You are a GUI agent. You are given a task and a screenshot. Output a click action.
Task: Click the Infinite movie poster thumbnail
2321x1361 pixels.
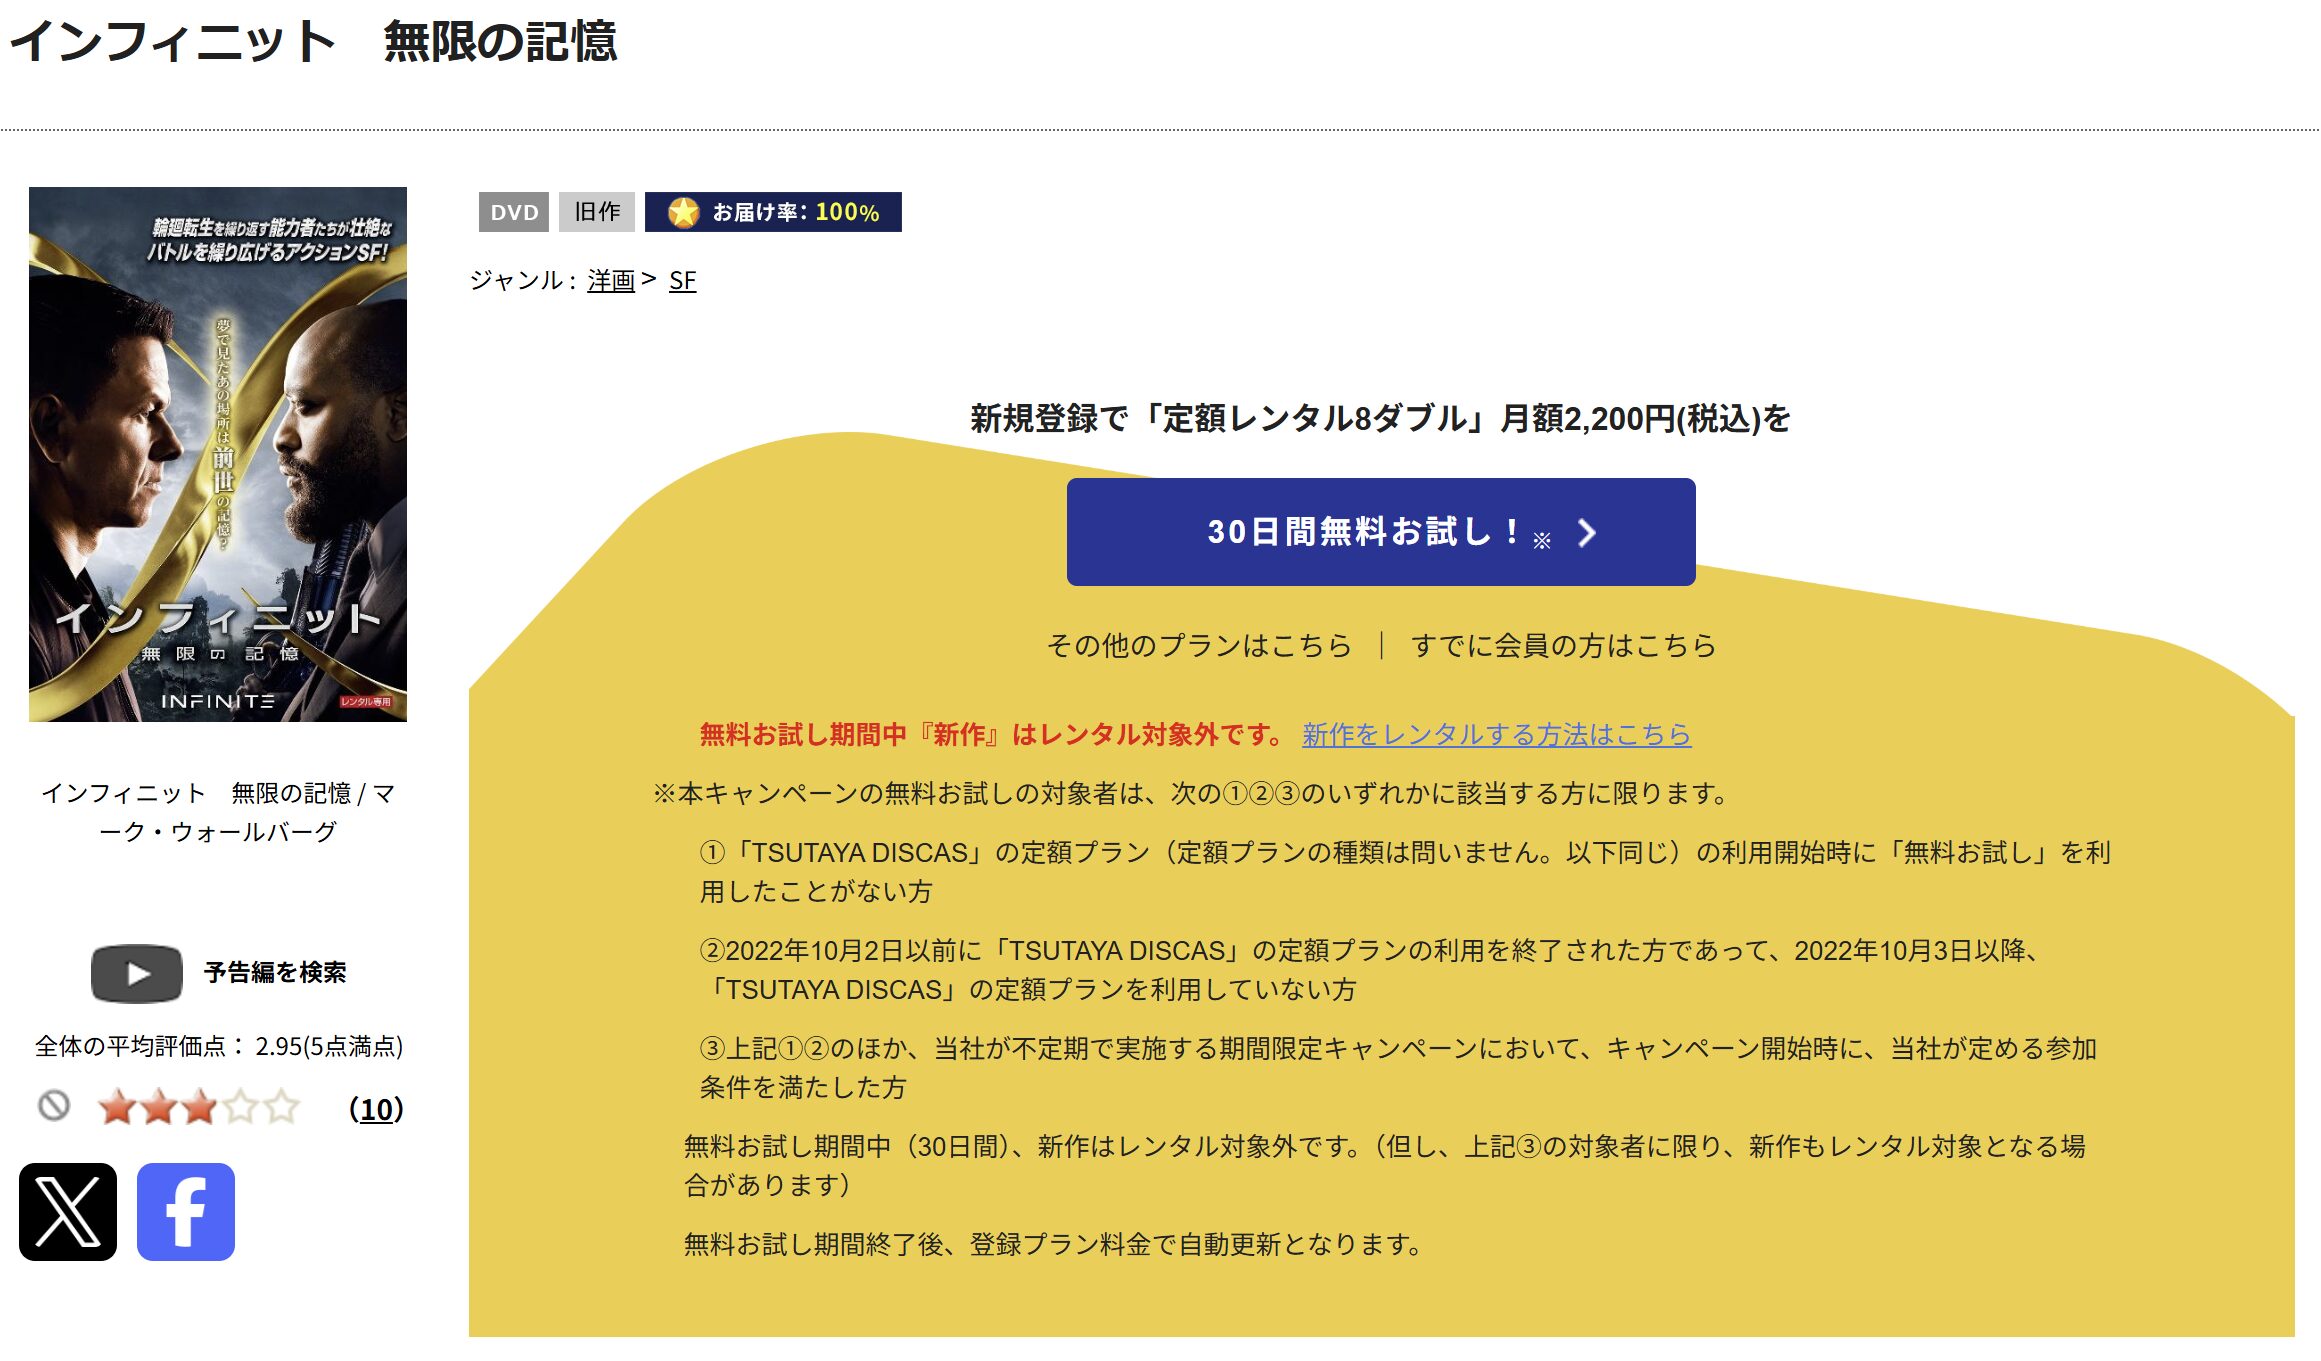218,454
